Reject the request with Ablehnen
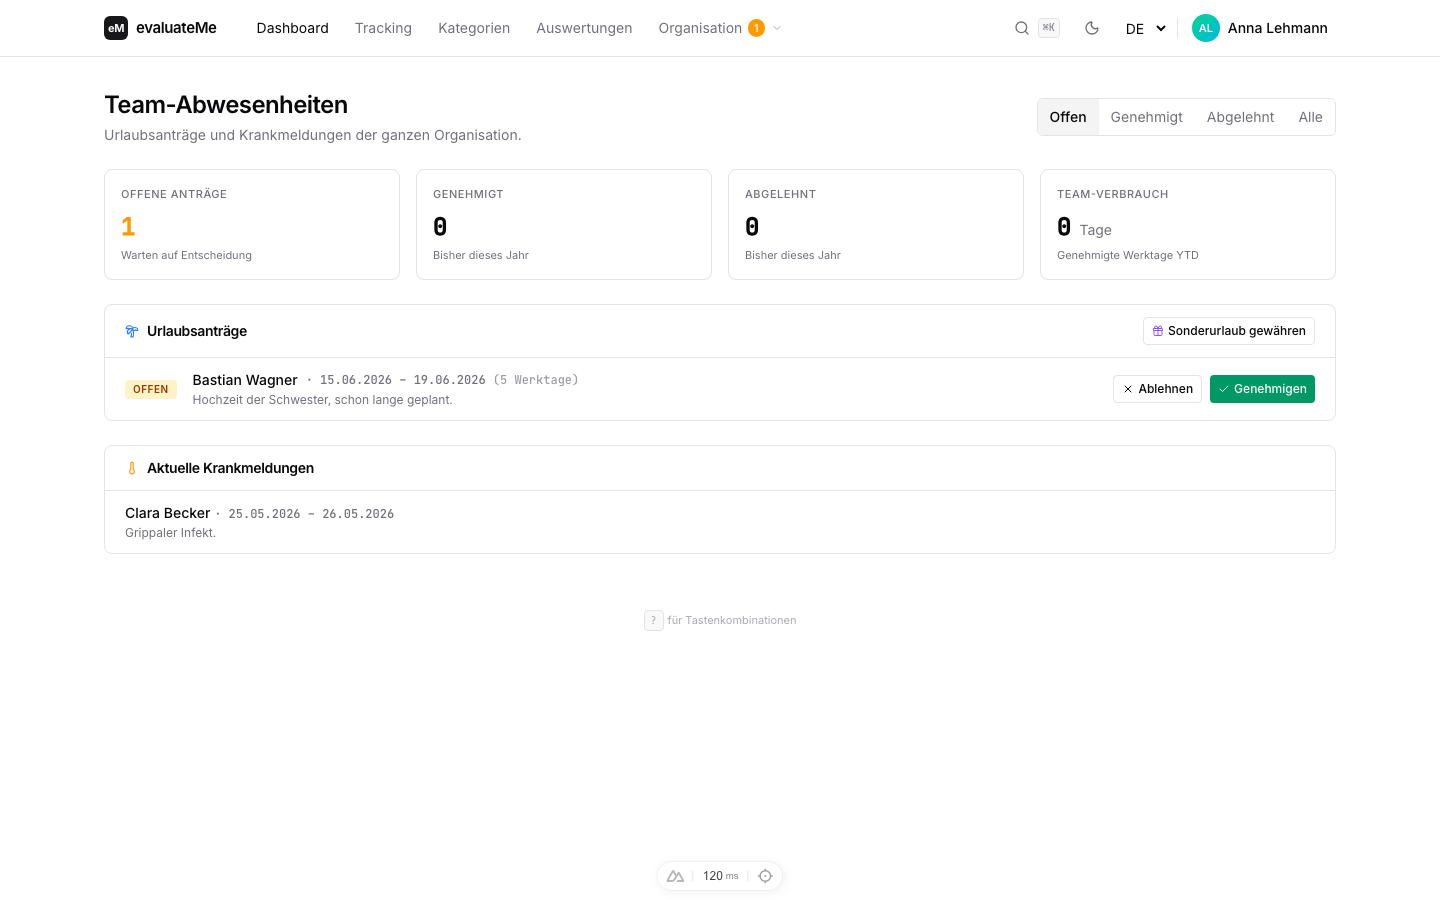This screenshot has height=900, width=1440. [x=1157, y=389]
